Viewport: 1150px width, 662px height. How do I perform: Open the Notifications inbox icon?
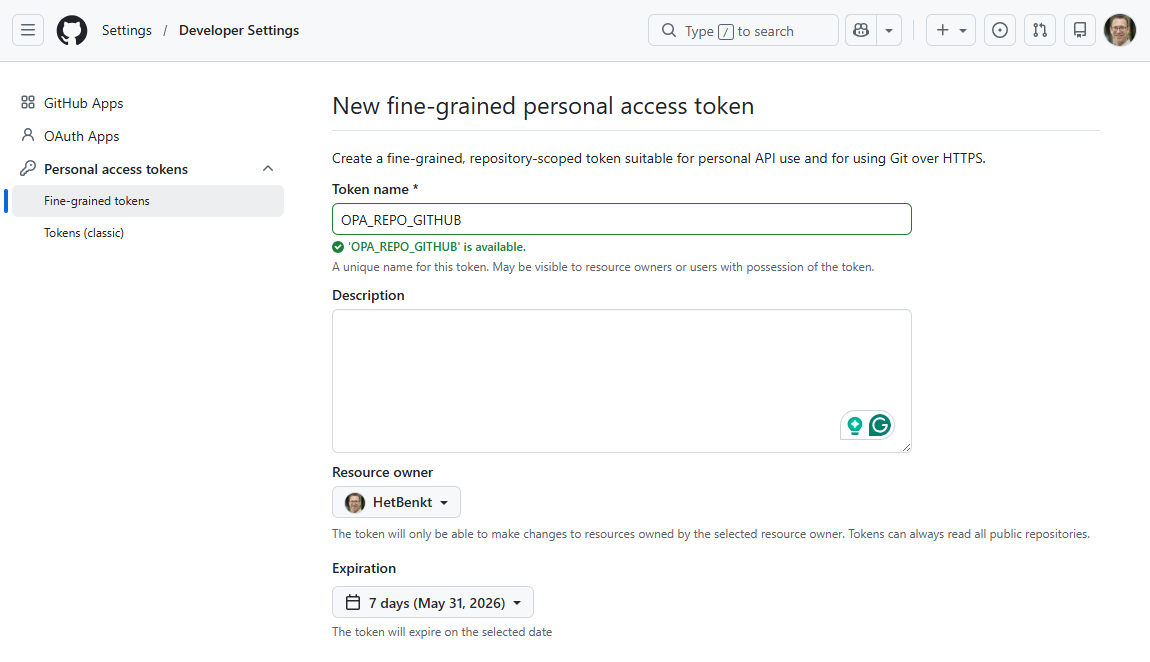coord(1080,30)
